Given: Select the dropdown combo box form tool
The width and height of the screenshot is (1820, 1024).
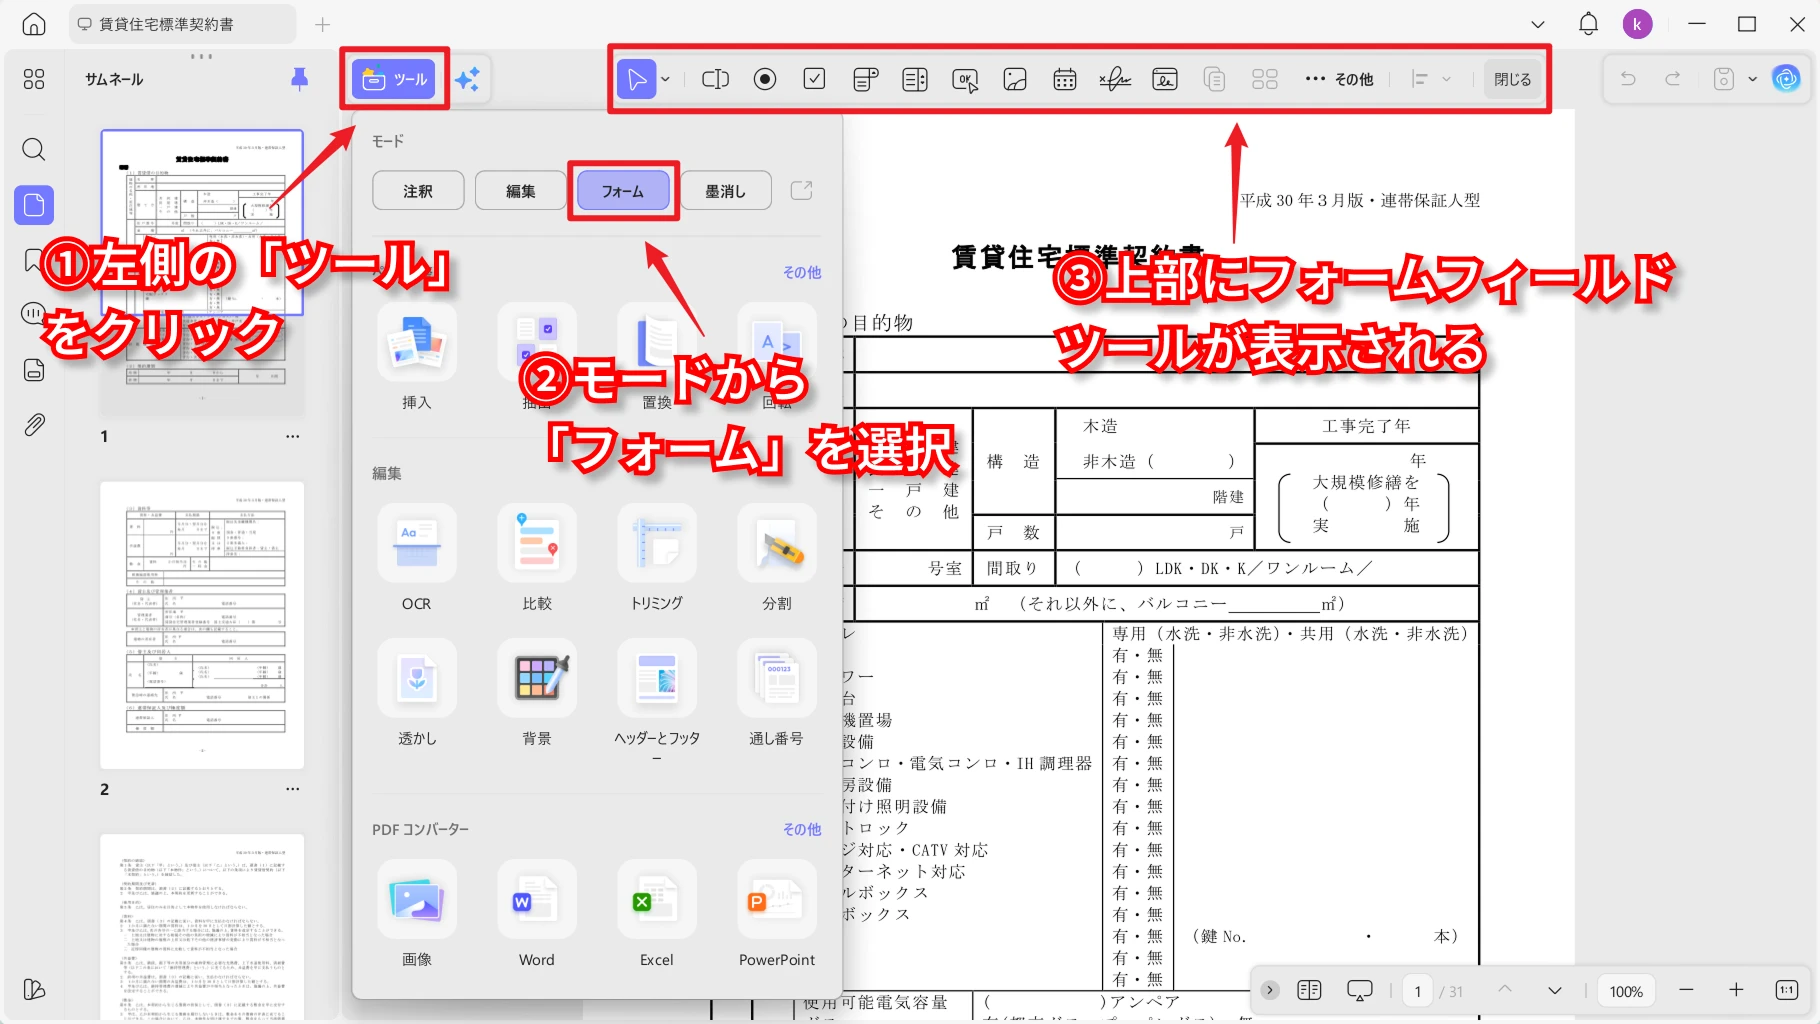Looking at the screenshot, I should point(865,79).
